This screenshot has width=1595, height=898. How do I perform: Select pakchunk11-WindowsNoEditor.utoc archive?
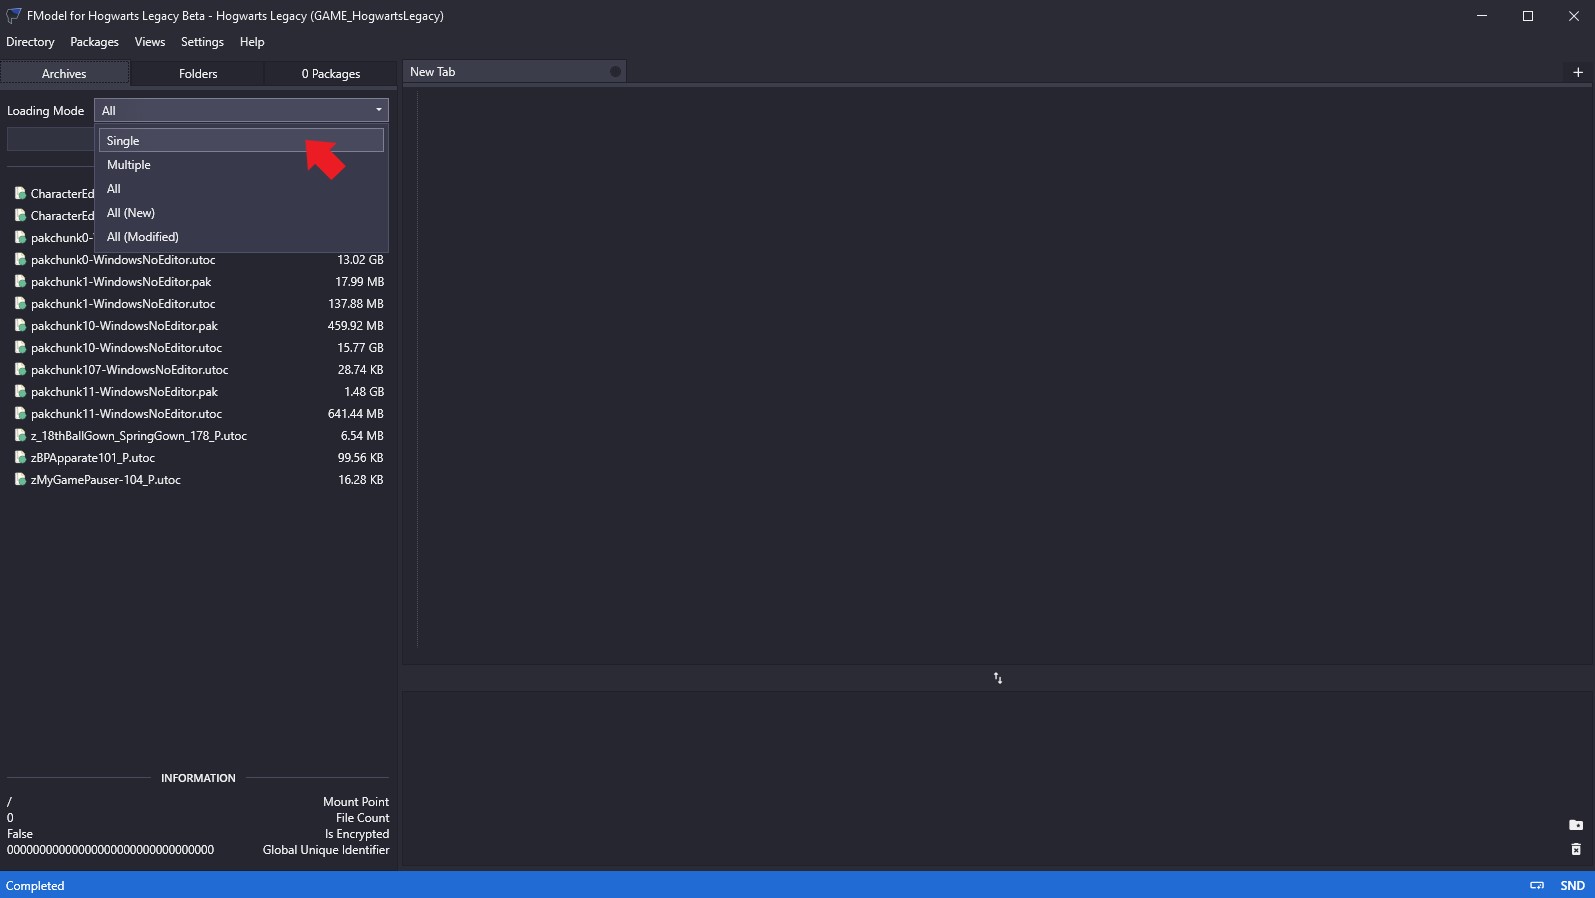[x=198, y=414]
